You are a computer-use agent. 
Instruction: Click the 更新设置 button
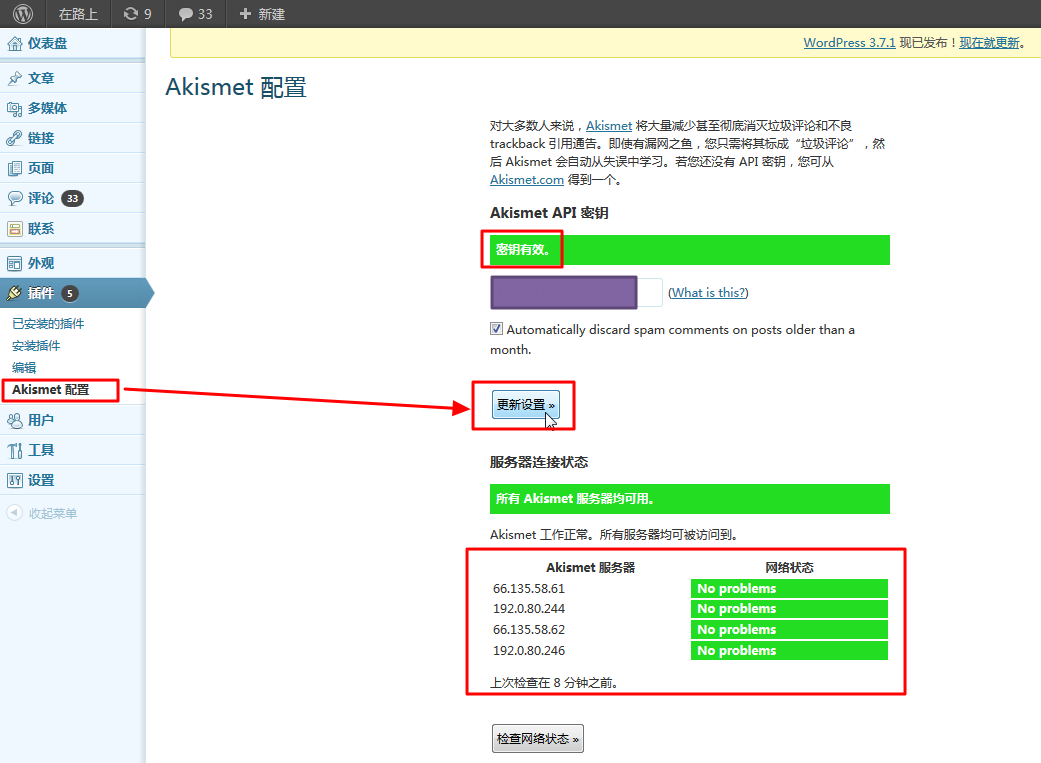tap(525, 404)
